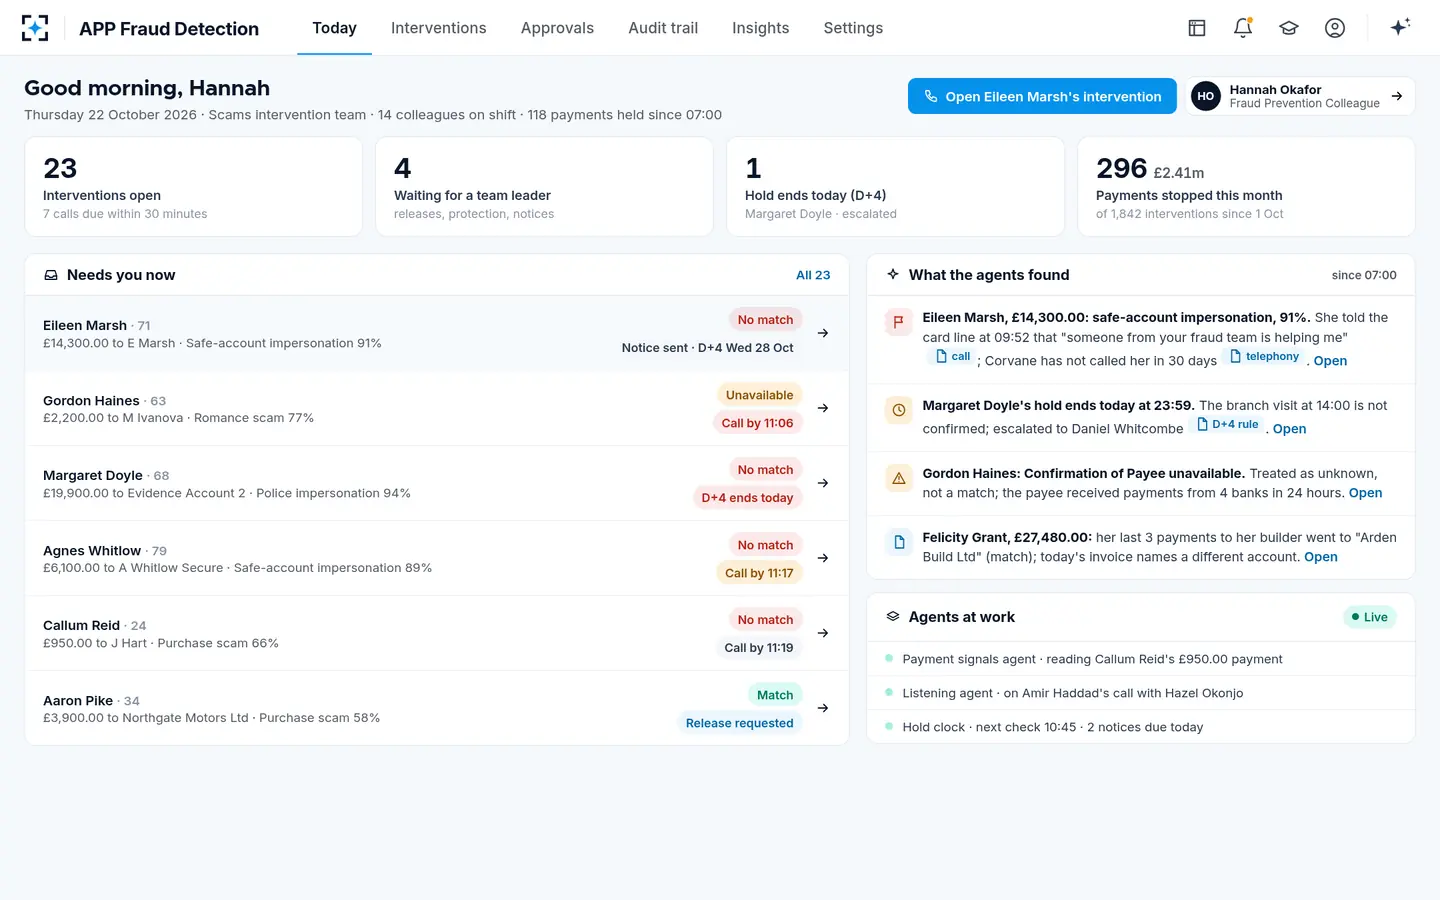
Task: Click the 23 Interventions open card
Action: point(193,187)
